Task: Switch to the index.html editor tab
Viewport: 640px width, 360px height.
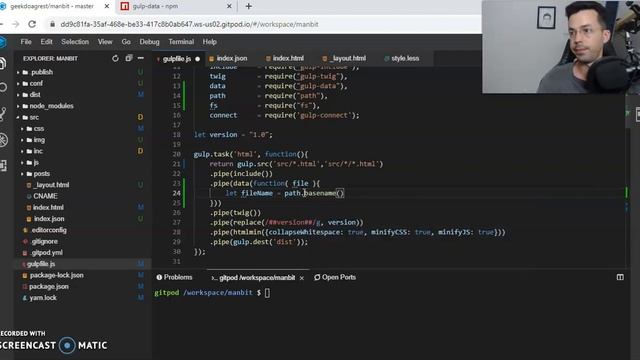Action: (x=288, y=58)
